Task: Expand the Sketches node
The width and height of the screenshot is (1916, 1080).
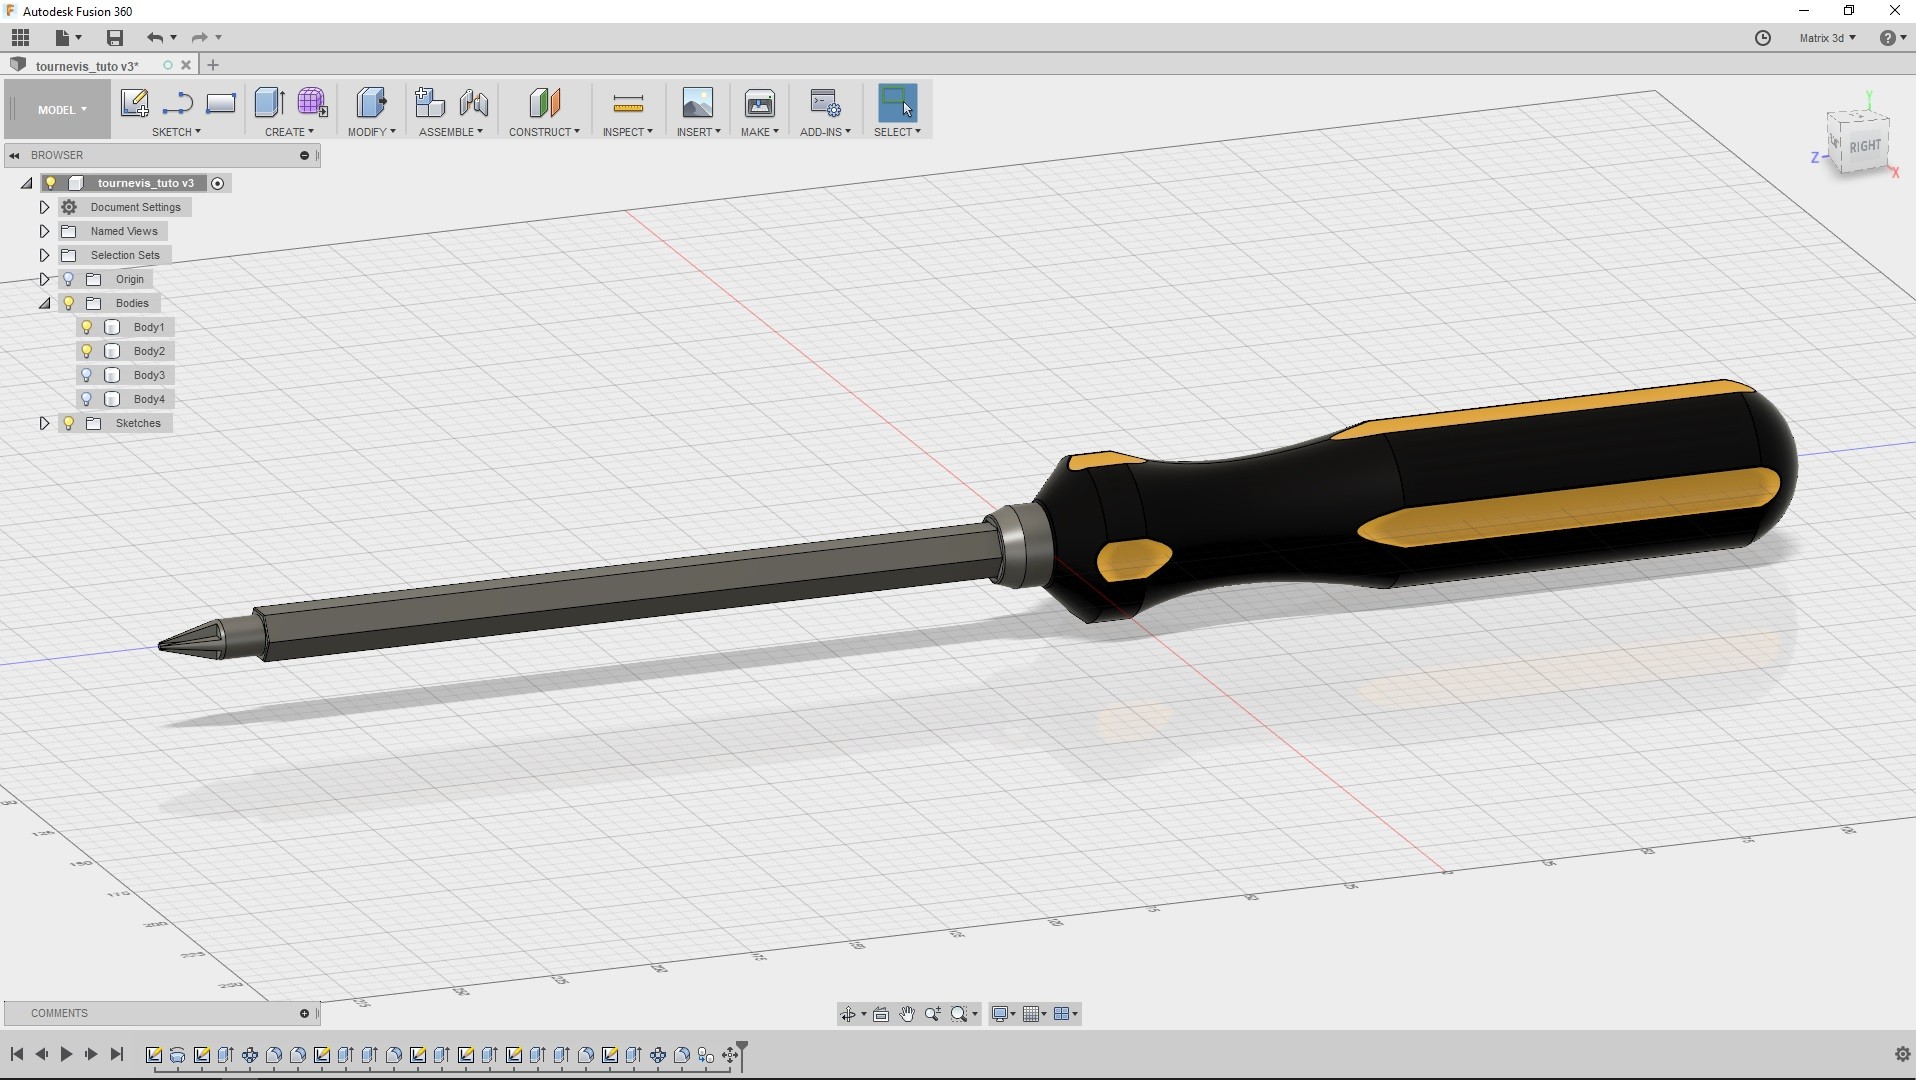Action: (44, 423)
